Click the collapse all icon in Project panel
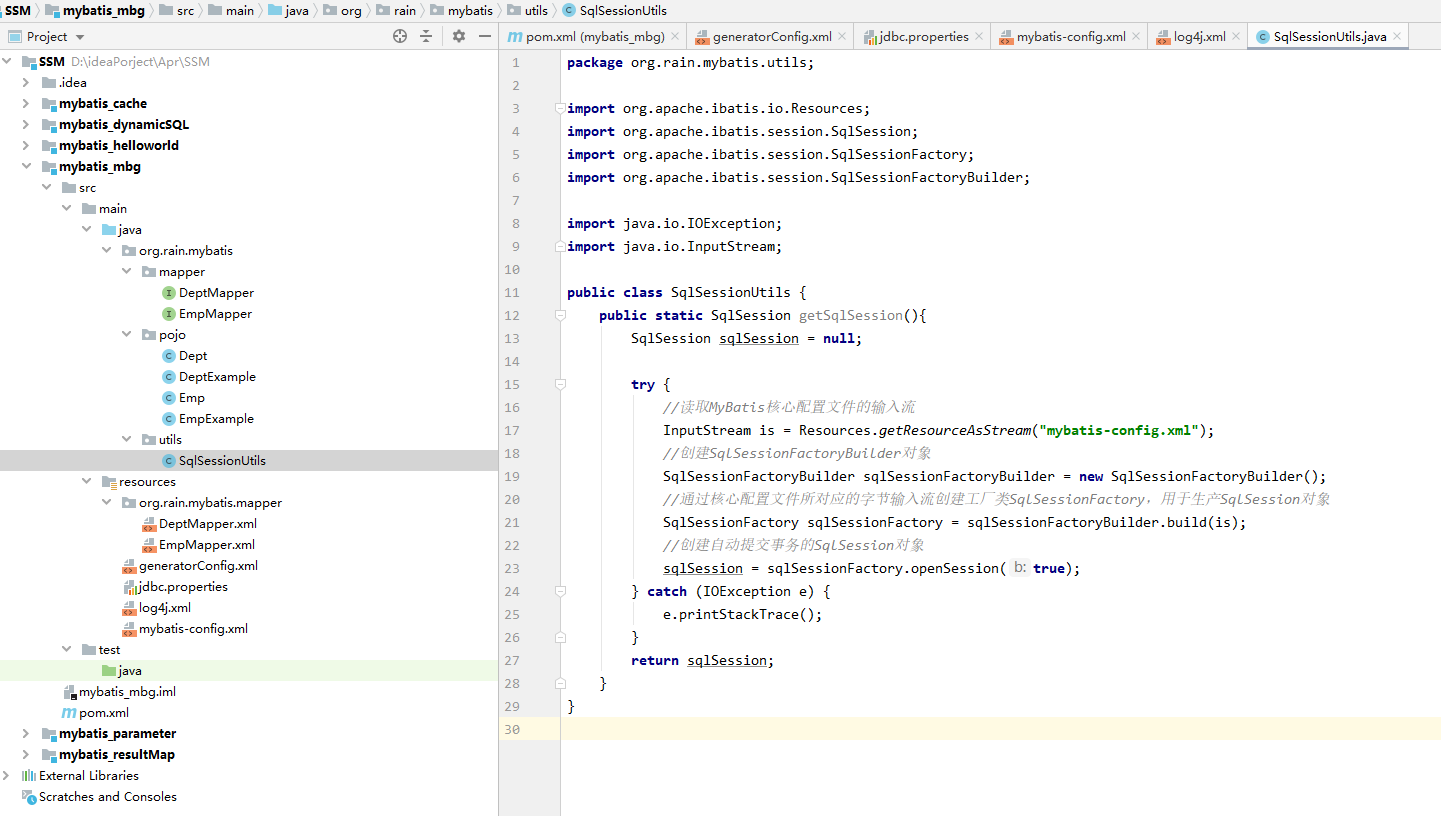This screenshot has height=816, width=1441. pyautogui.click(x=426, y=36)
